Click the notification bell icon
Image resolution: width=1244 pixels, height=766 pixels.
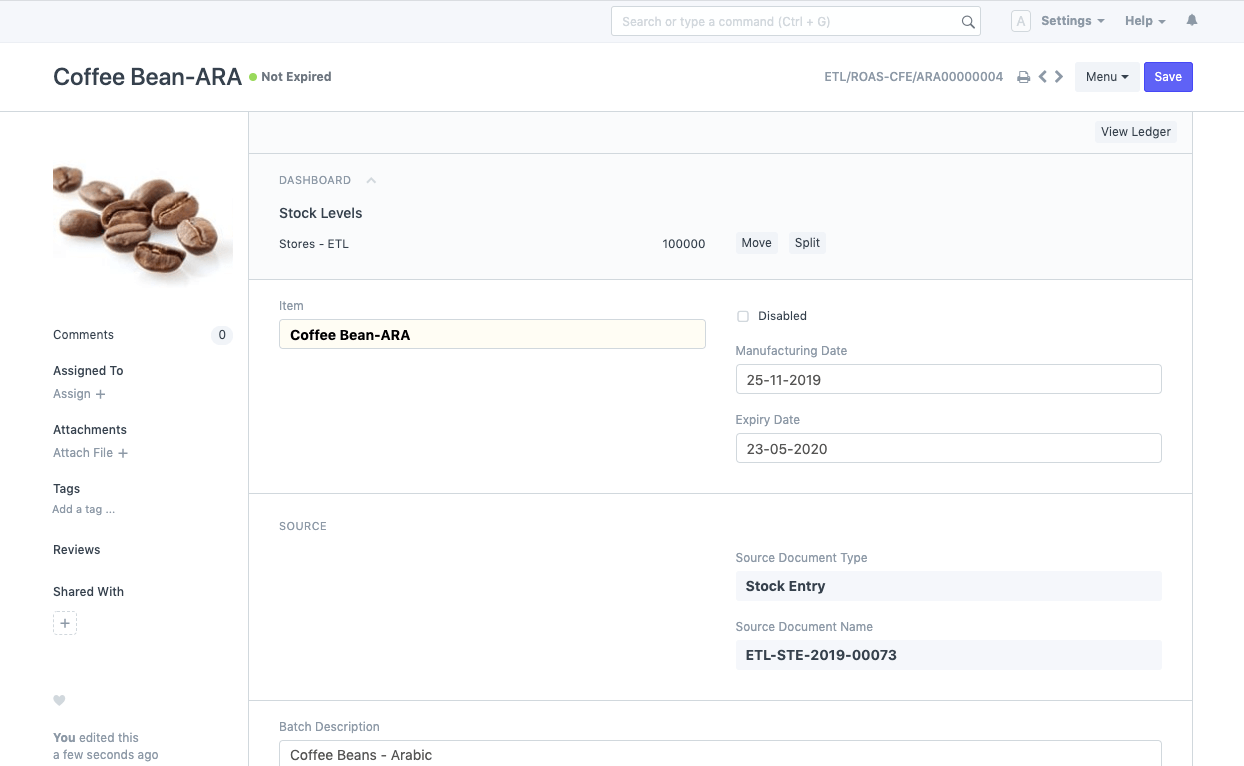coord(1191,21)
